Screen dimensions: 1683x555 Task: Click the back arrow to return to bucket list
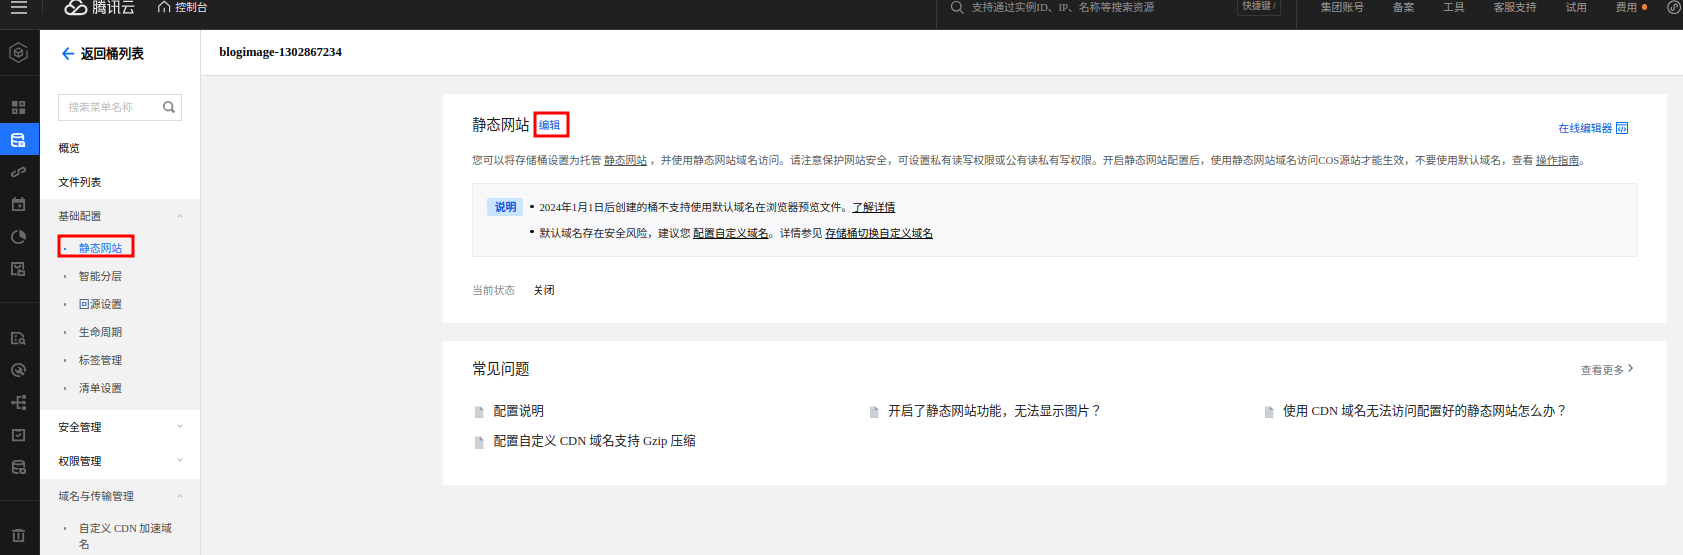(x=67, y=54)
